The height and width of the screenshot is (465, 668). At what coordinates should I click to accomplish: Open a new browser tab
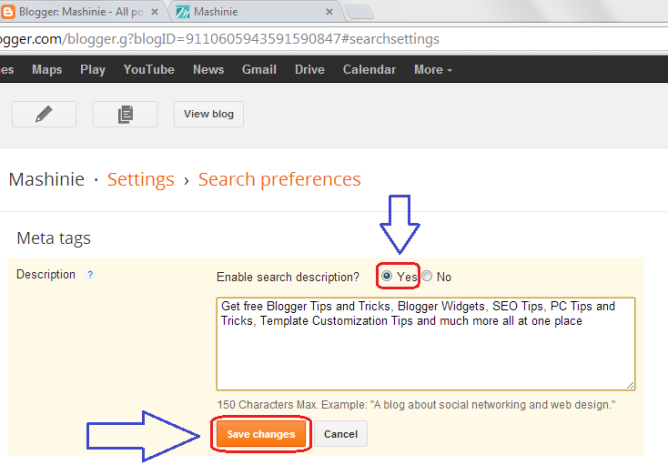360,12
